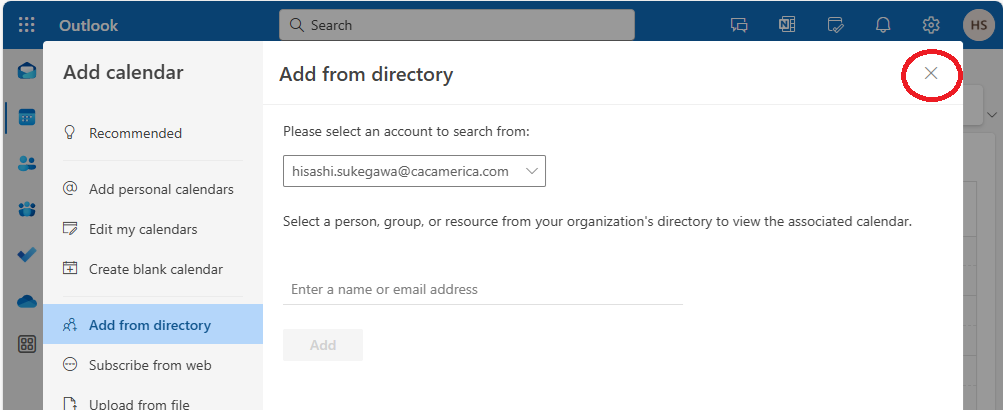1003x410 pixels.
Task: Open Outlook settings gear
Action: pyautogui.click(x=931, y=25)
